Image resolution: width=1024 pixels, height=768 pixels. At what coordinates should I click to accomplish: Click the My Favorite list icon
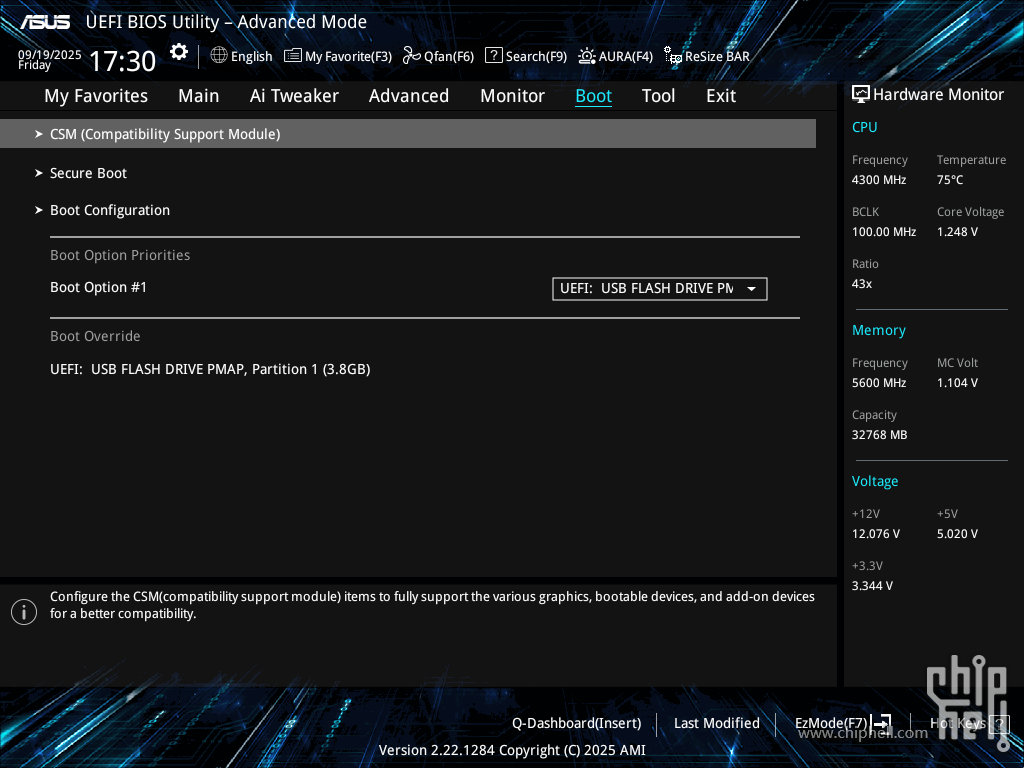click(293, 56)
